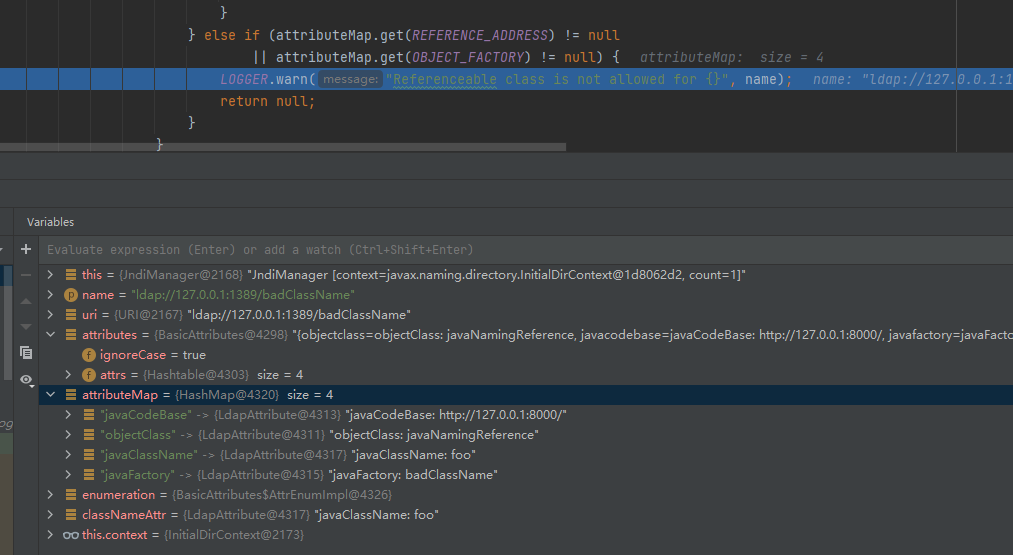Expand the "javaClassName" map entry
1013x555 pixels.
[x=68, y=455]
